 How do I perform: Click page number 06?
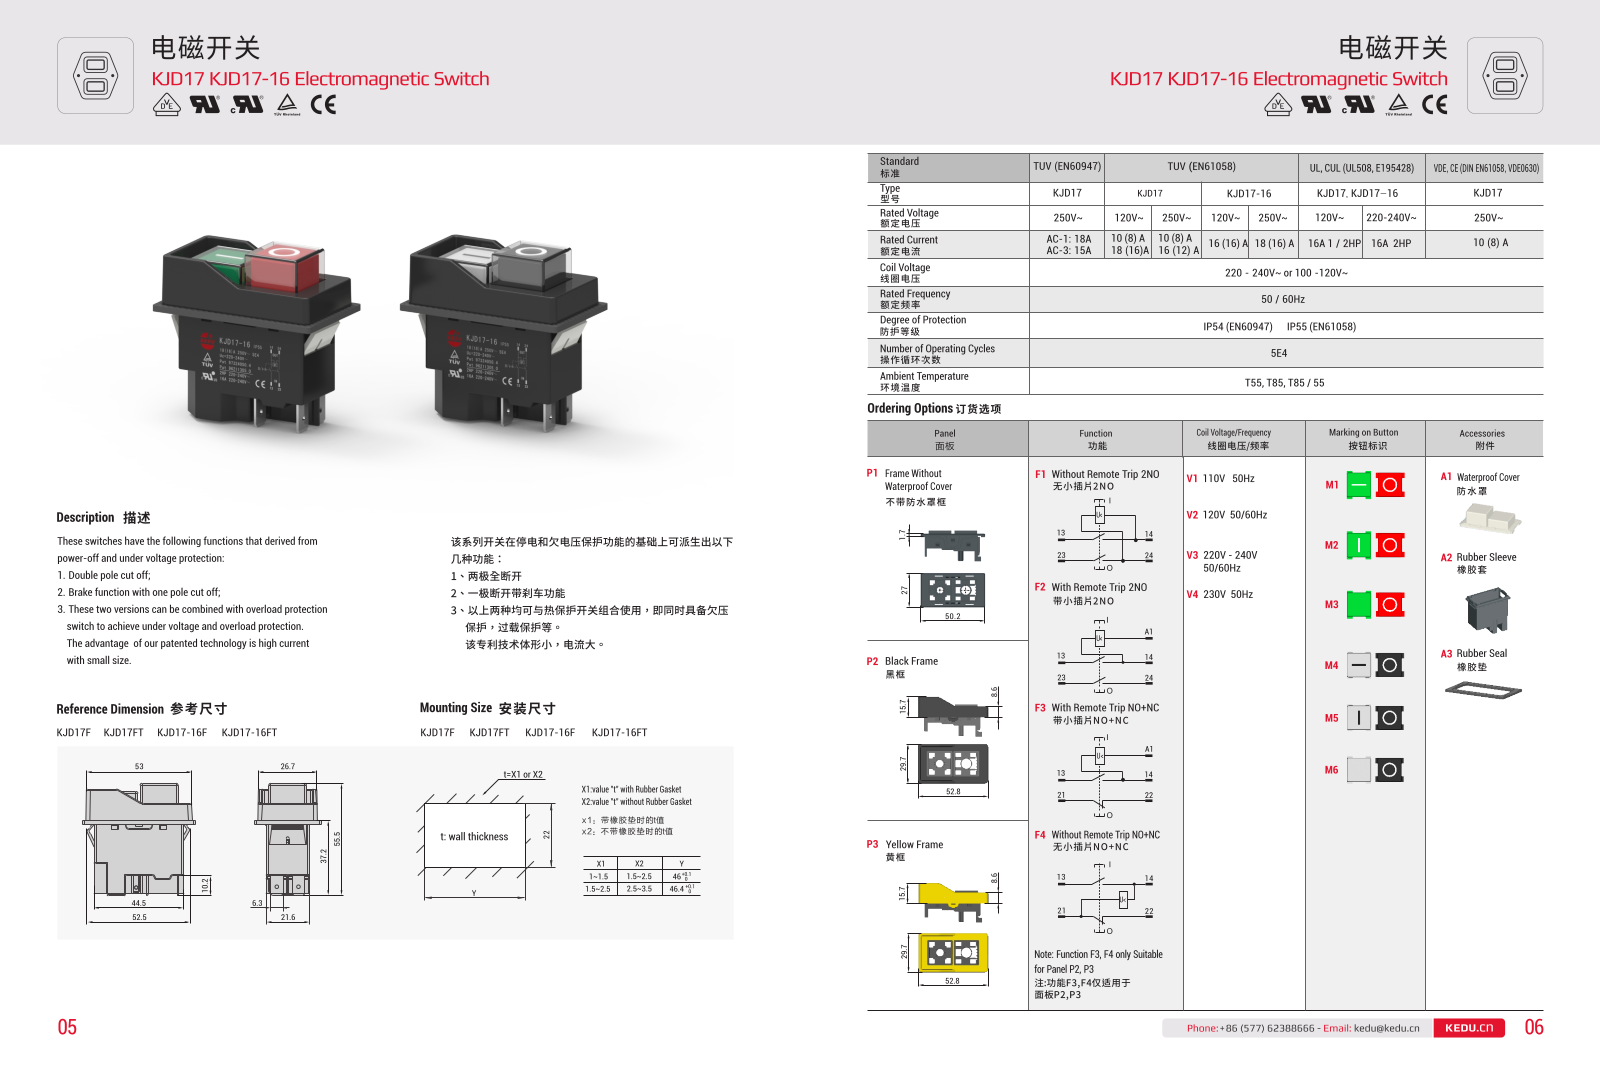tap(1534, 1027)
